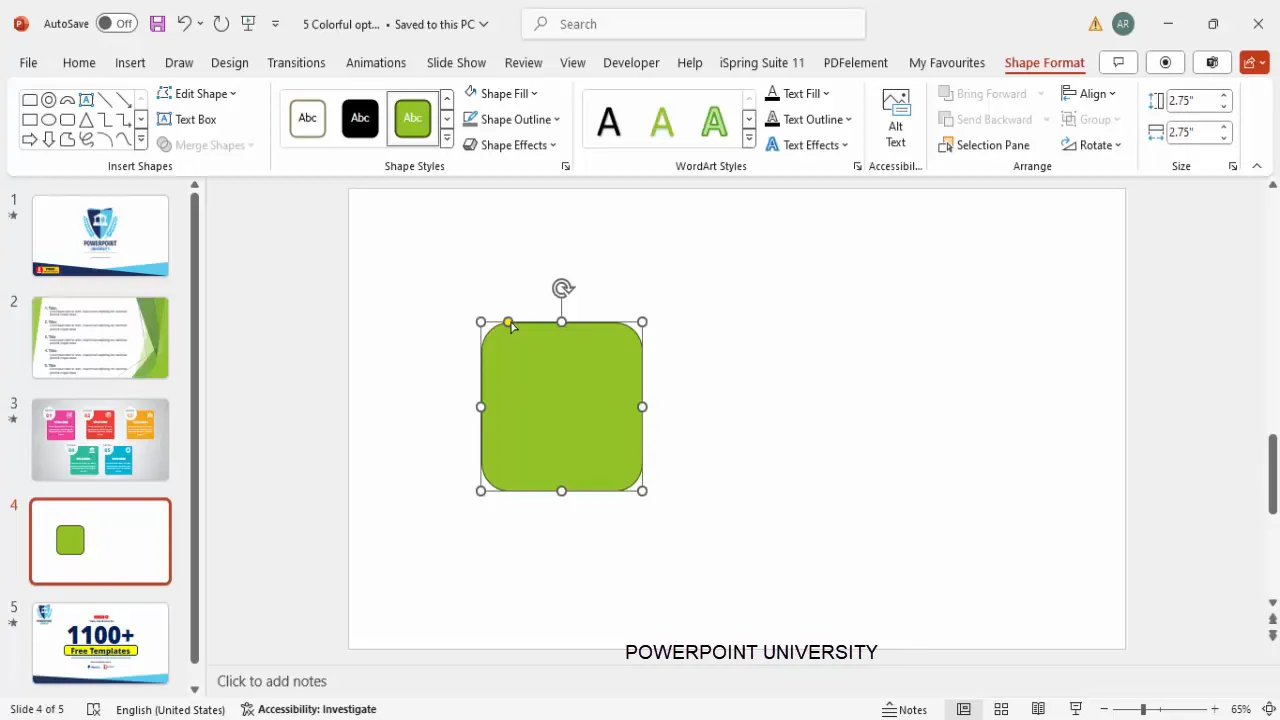Open the iSpring Suite 11 ribbon tab
The height and width of the screenshot is (720, 1280).
click(x=761, y=62)
